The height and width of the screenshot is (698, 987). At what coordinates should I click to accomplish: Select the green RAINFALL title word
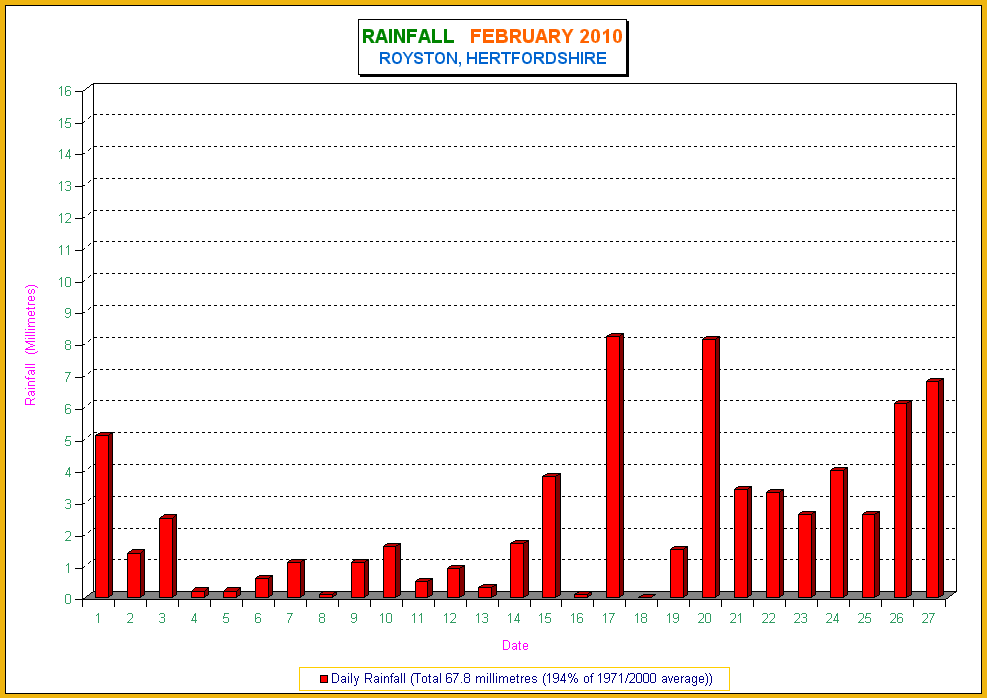[408, 37]
